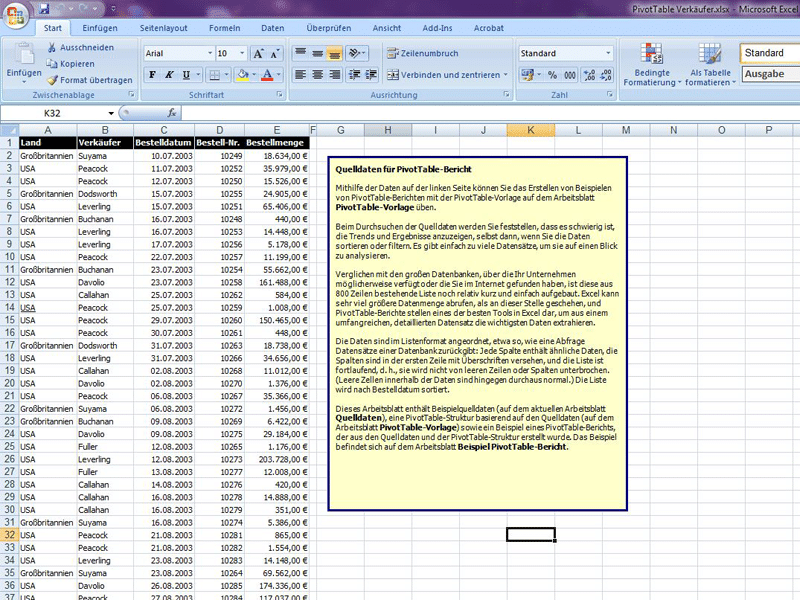Decrease font size with small A icon

click(274, 54)
